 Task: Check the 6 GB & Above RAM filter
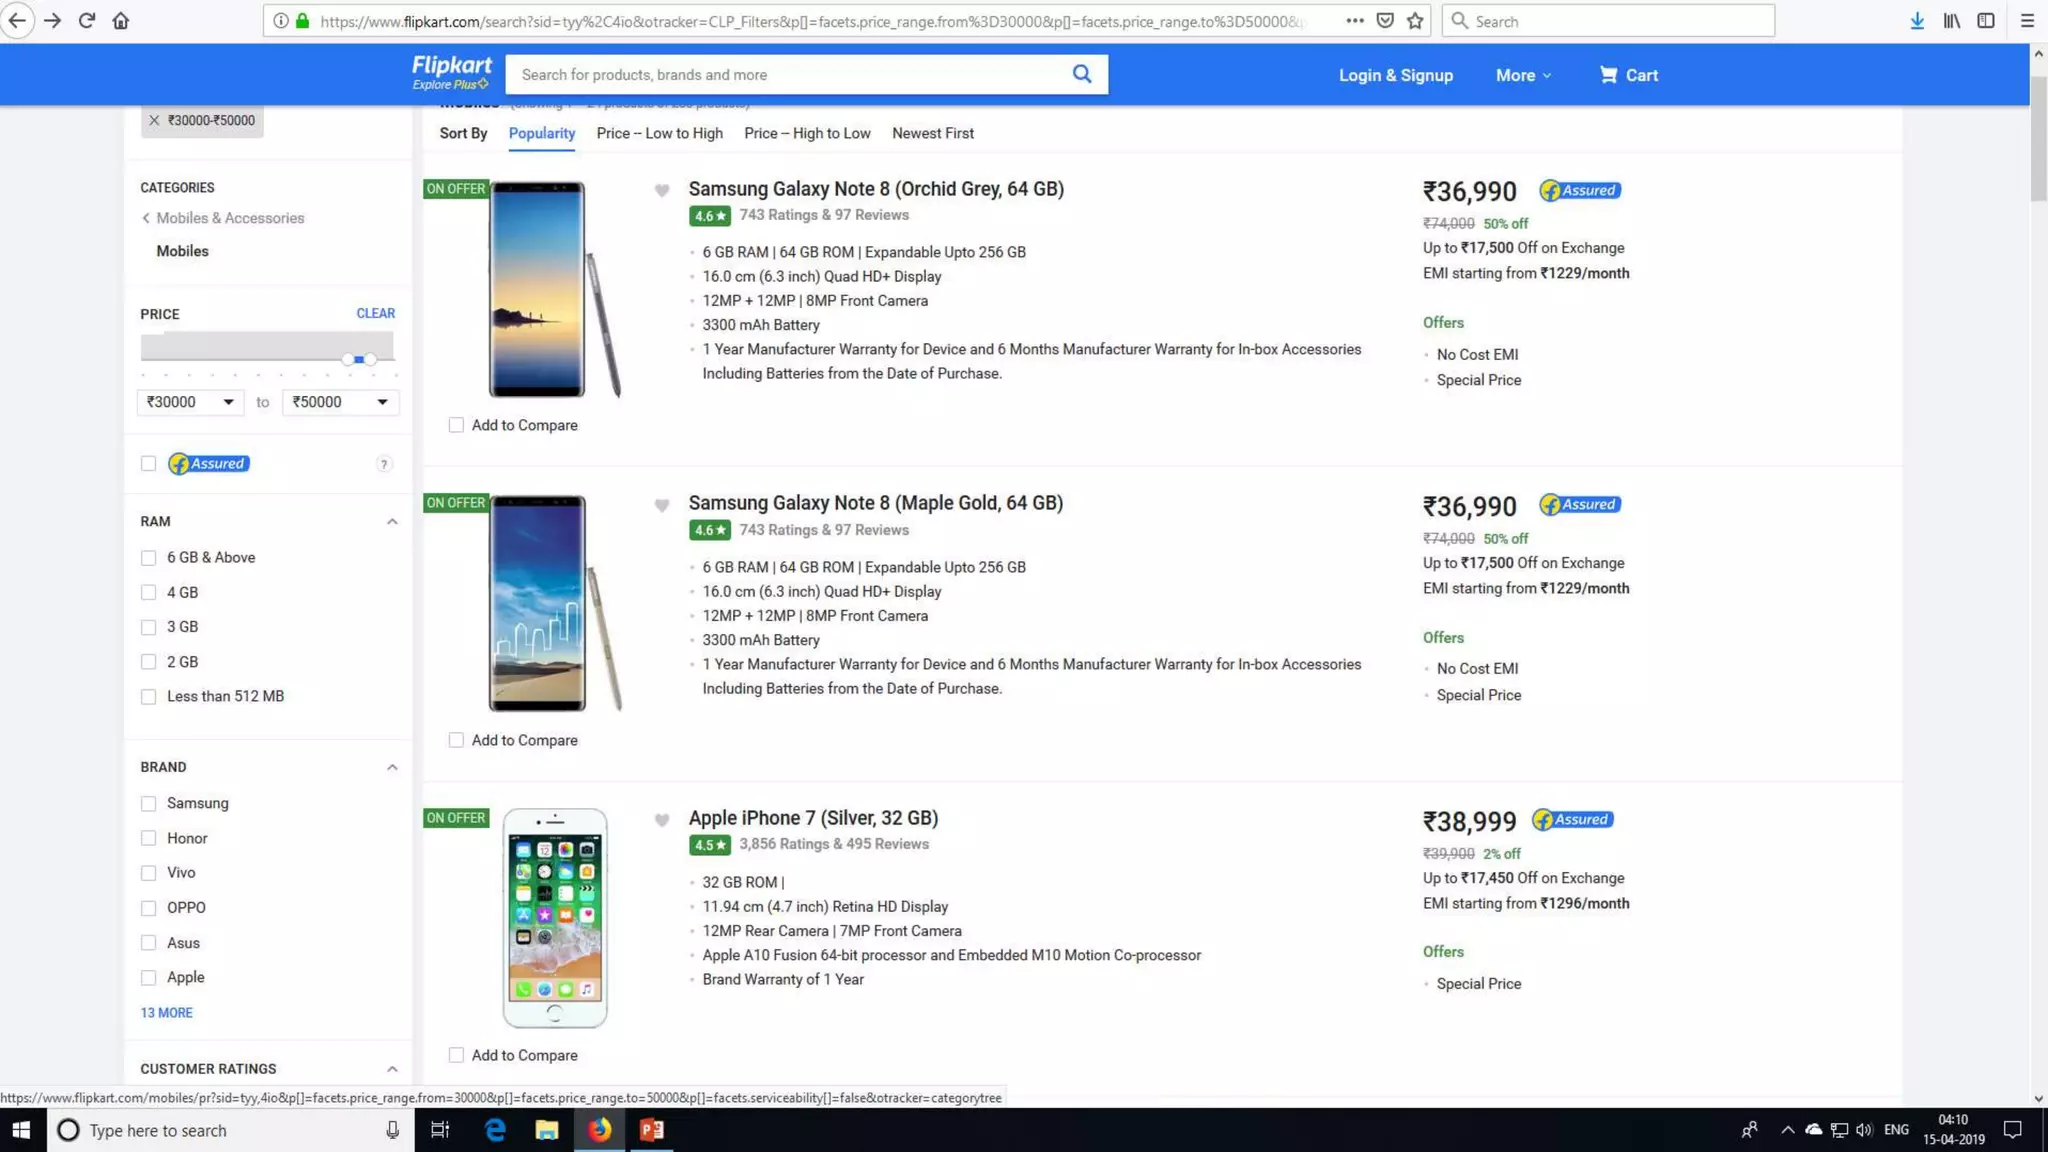pos(148,558)
